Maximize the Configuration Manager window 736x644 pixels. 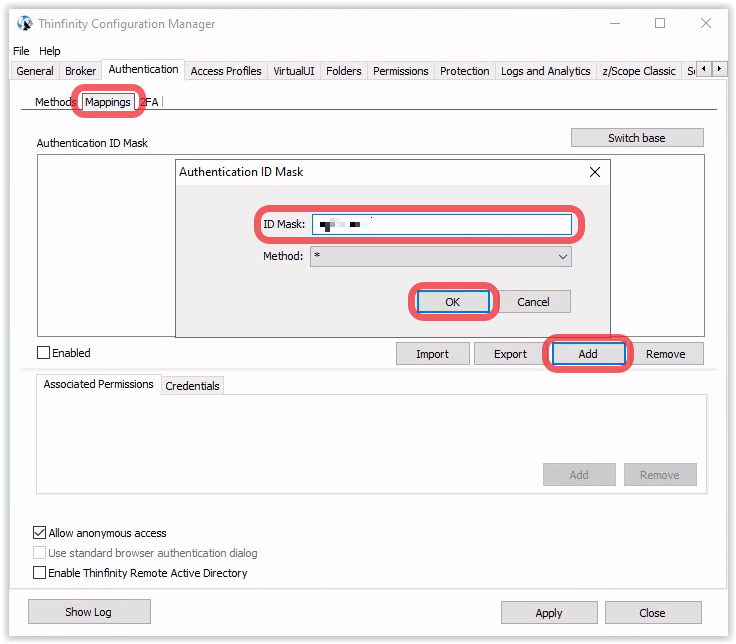[660, 23]
